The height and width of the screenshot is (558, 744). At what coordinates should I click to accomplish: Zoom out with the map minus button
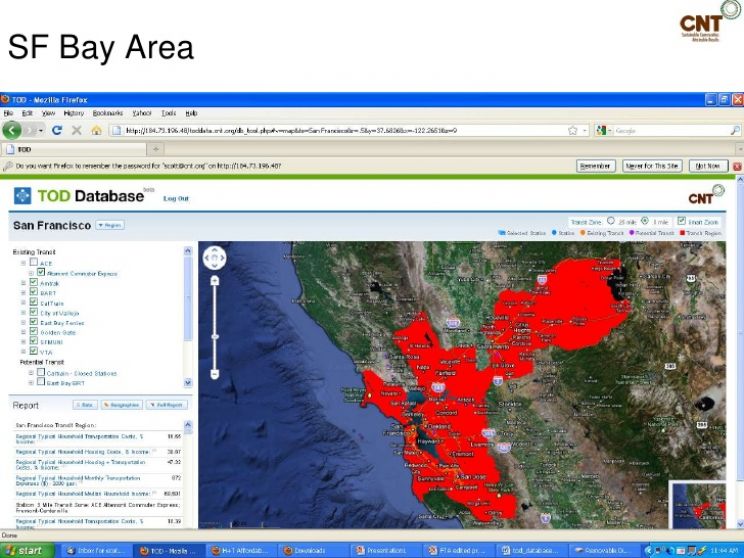(x=214, y=374)
